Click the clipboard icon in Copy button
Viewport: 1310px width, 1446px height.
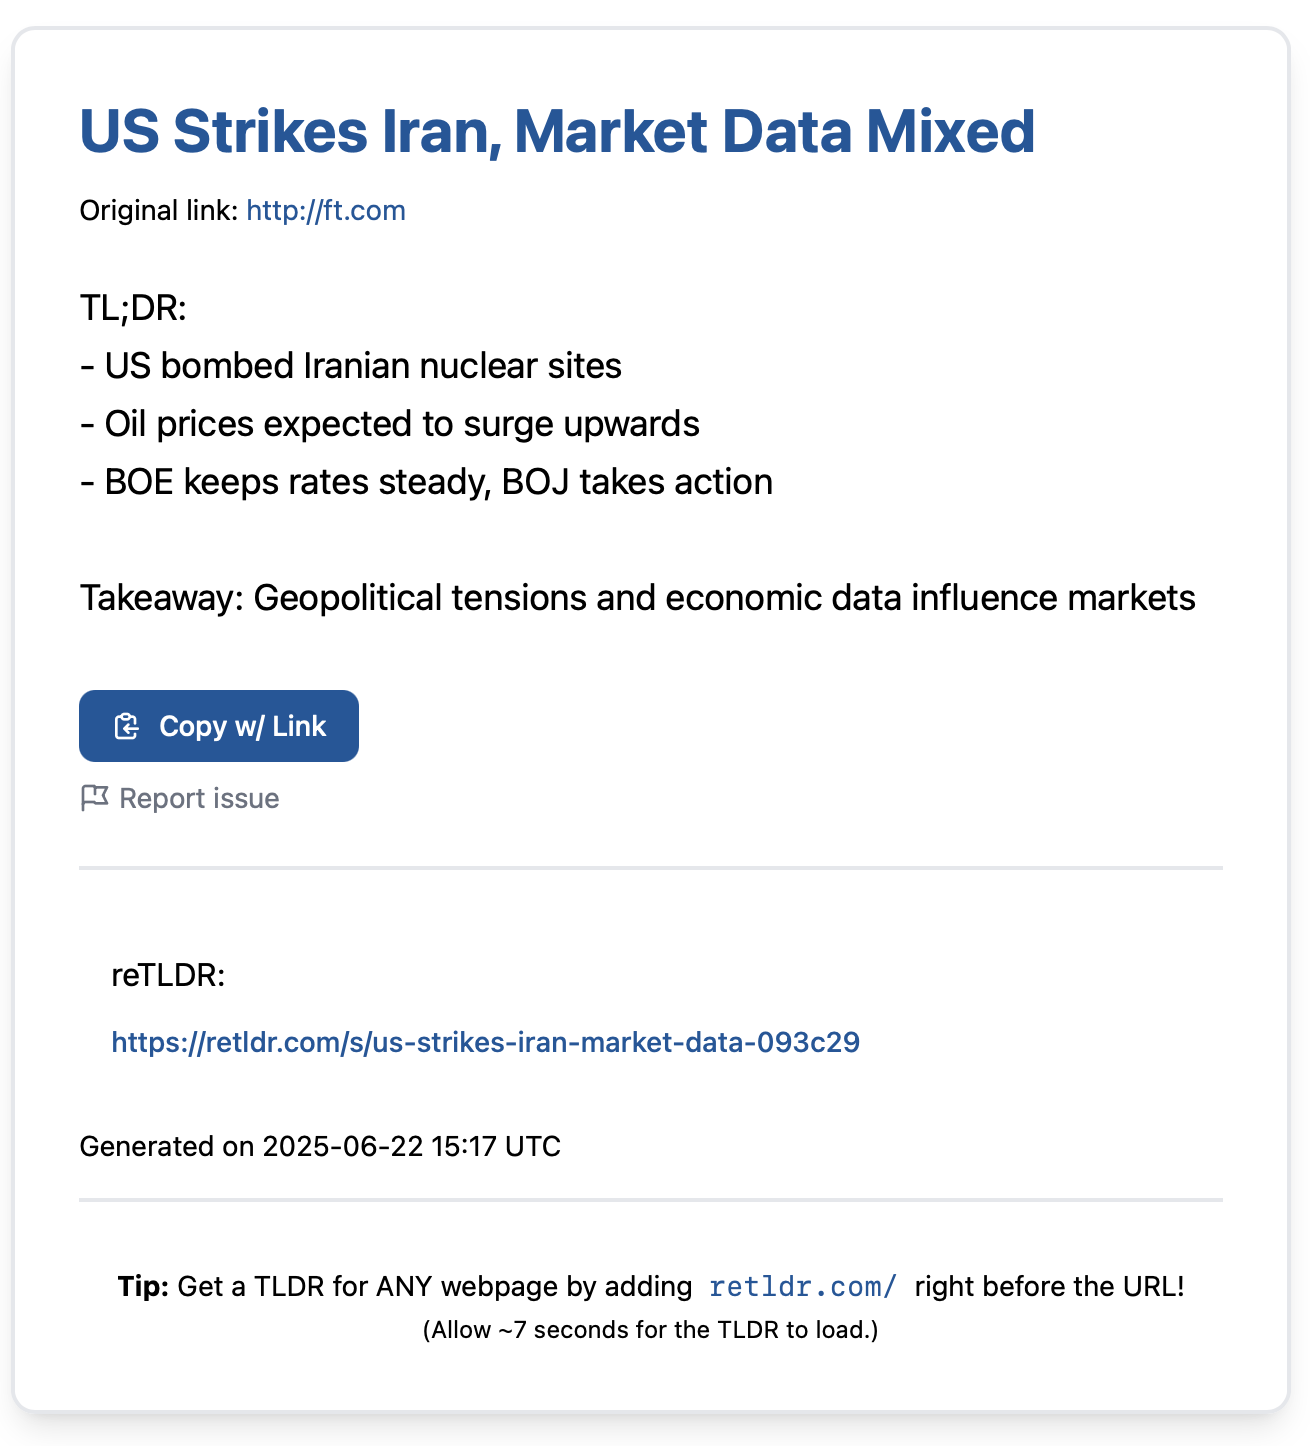pos(127,726)
